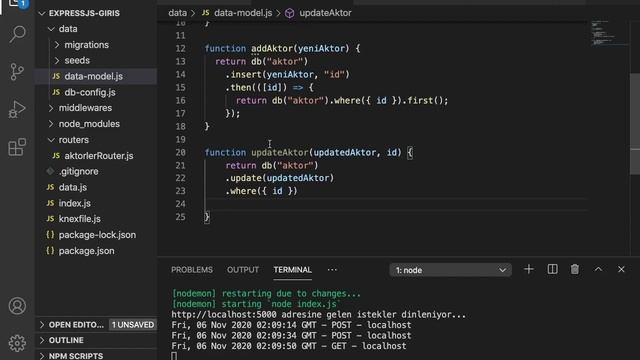
Task: Click JS icon beside db-config.js
Action: click(56, 92)
